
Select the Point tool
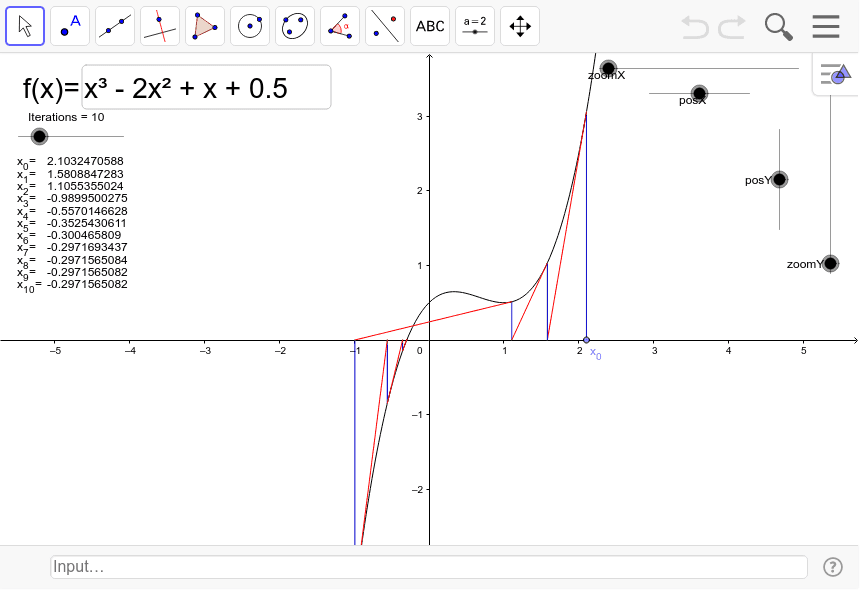pos(70,26)
